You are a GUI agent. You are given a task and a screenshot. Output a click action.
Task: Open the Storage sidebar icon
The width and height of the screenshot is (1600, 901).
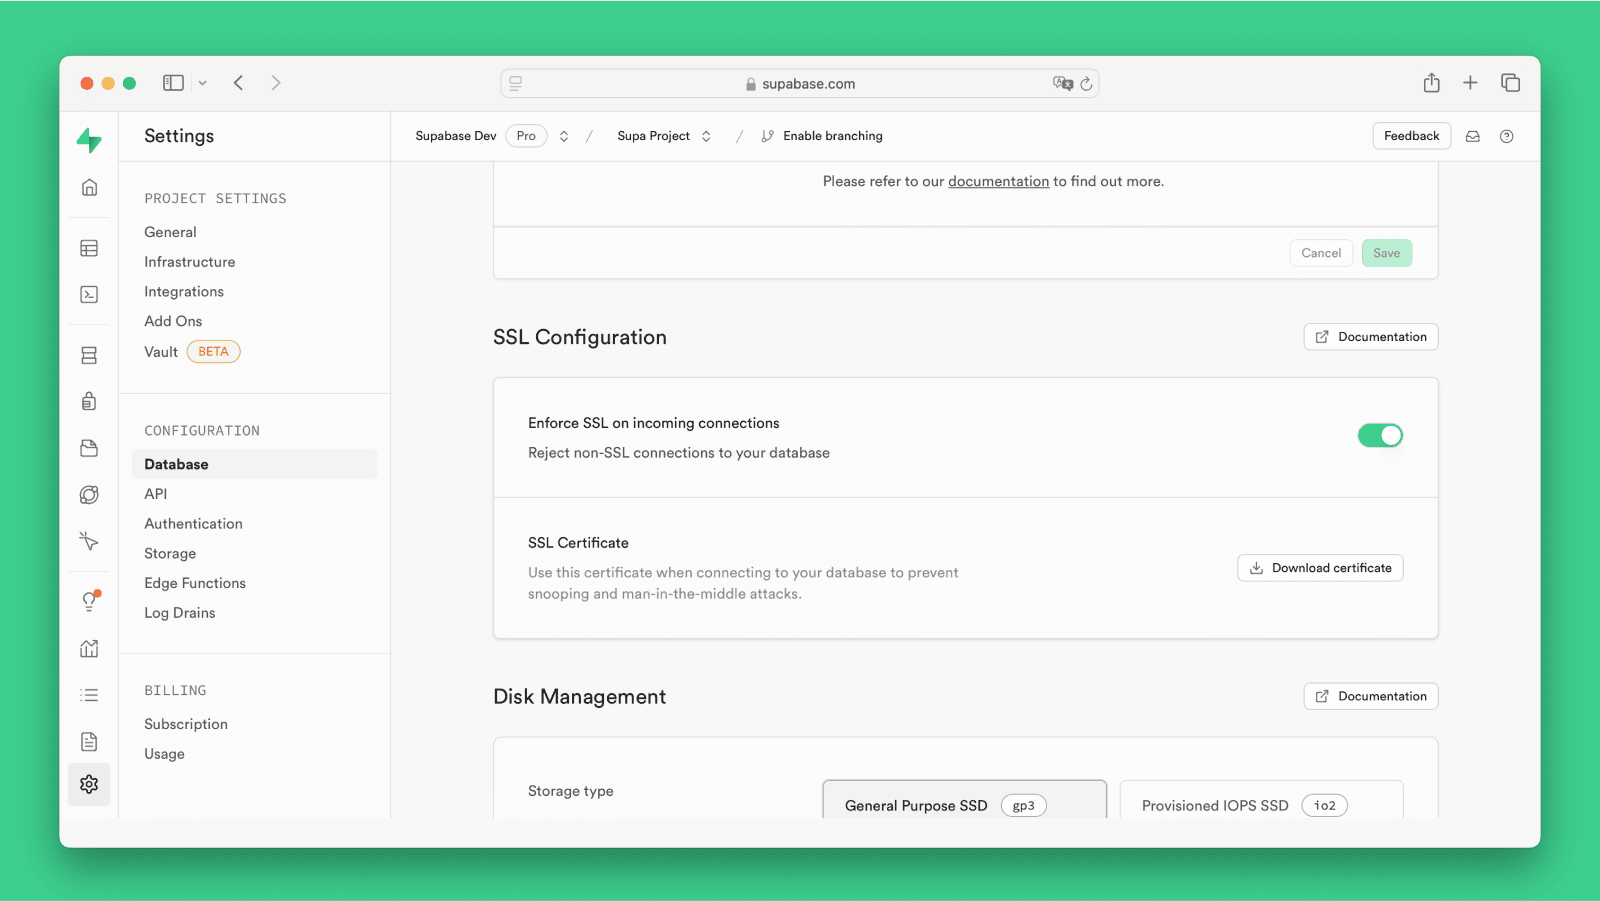pos(89,448)
